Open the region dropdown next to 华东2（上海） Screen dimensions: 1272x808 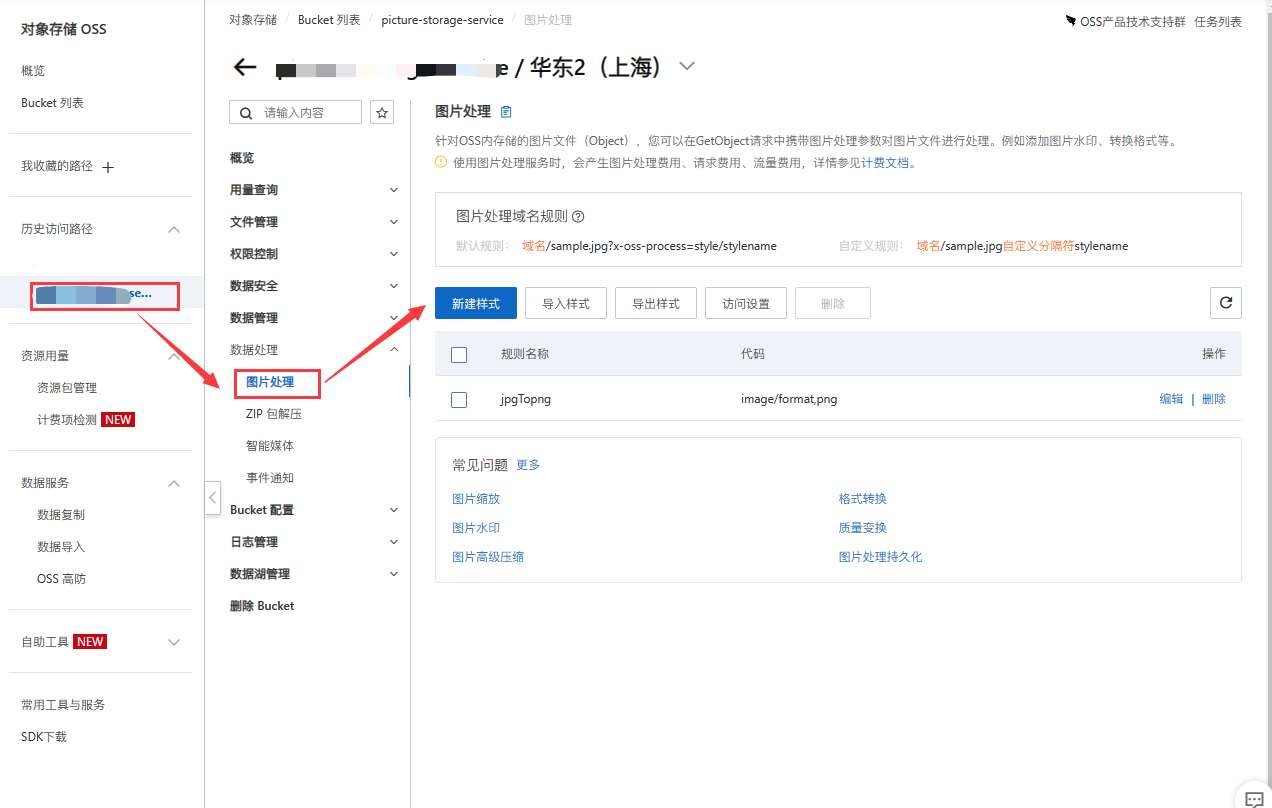686,67
